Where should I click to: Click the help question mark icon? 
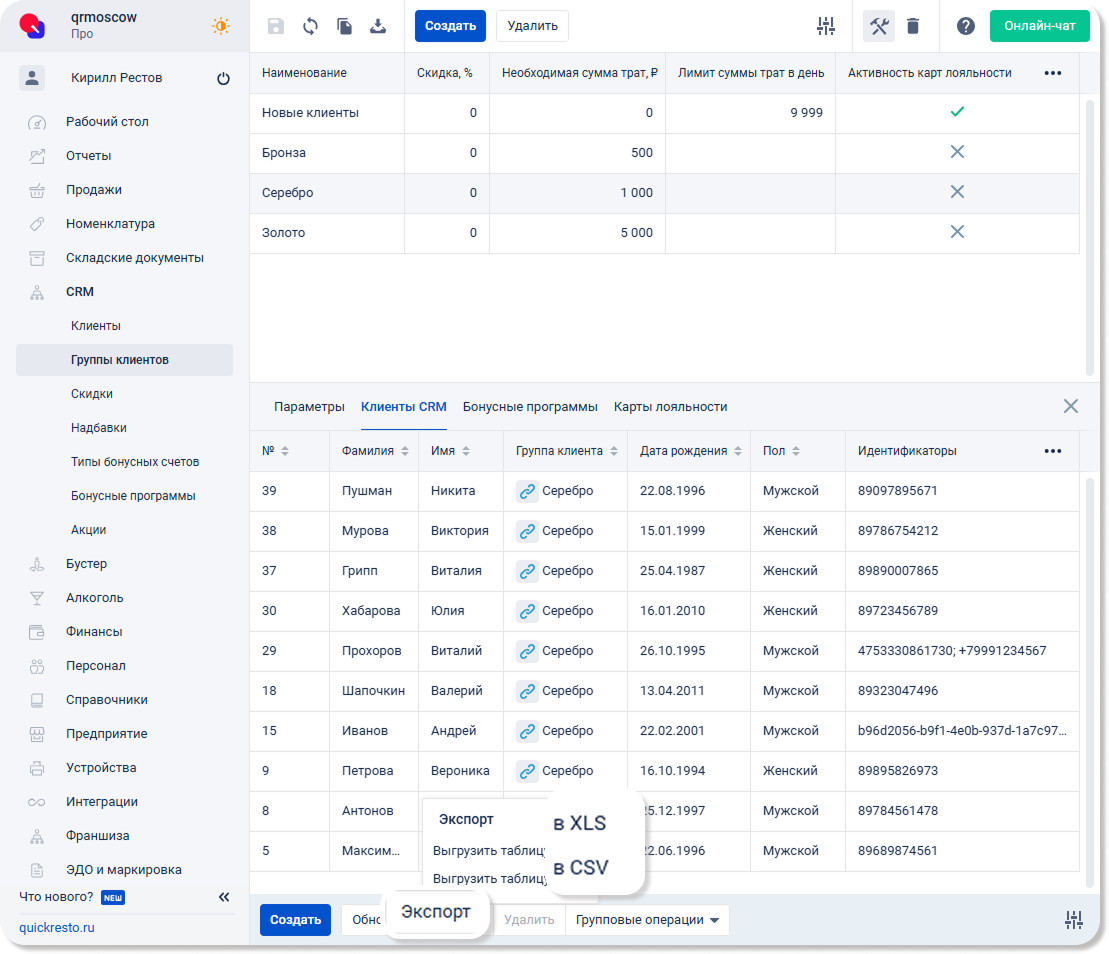point(965,26)
